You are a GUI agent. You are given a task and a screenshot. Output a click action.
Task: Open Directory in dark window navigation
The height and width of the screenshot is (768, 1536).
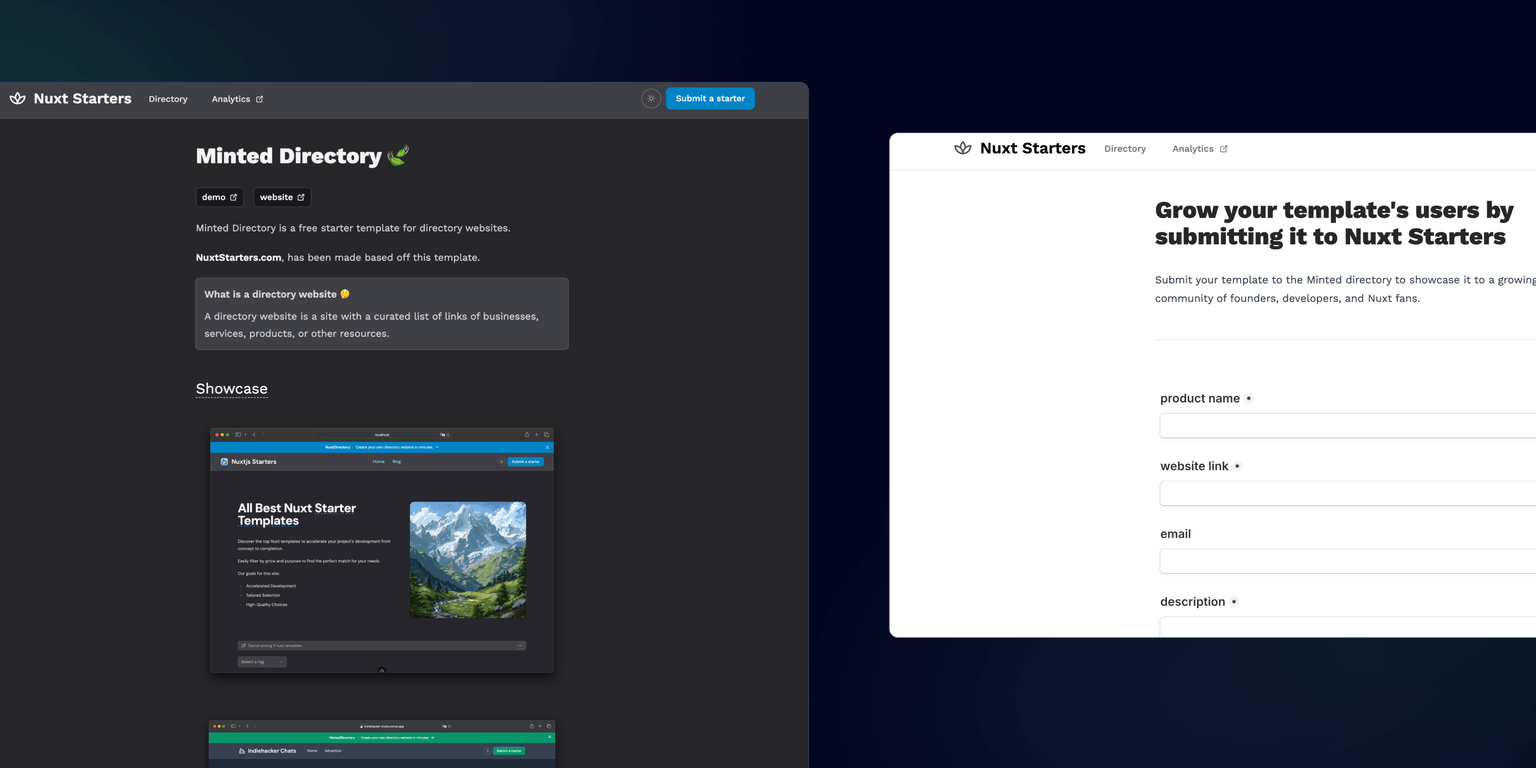coord(168,99)
